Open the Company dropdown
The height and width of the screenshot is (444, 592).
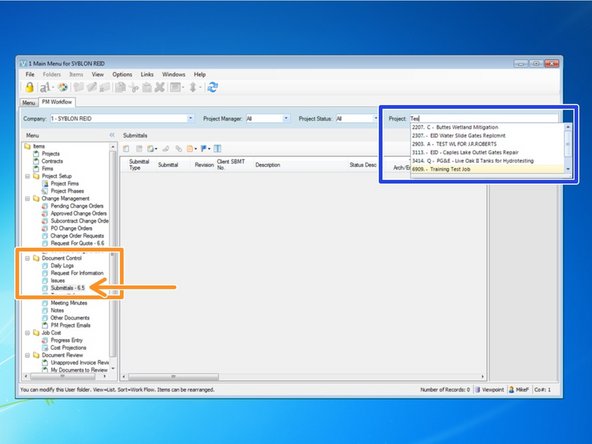(191, 119)
